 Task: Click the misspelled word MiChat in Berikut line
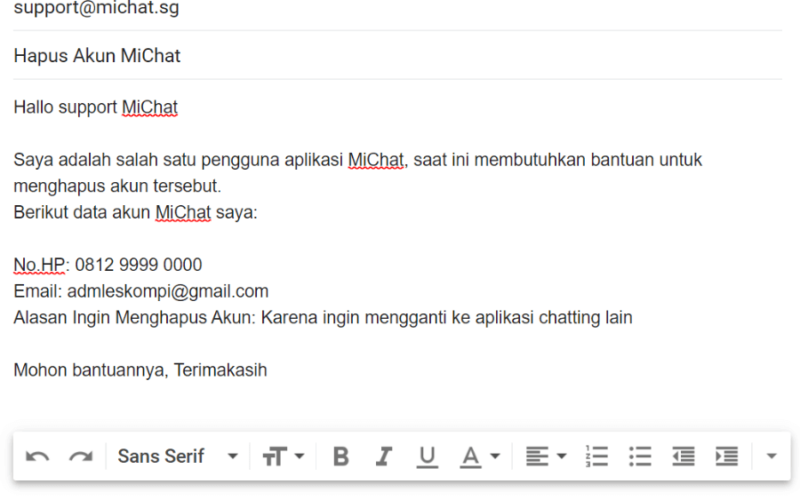coord(183,212)
